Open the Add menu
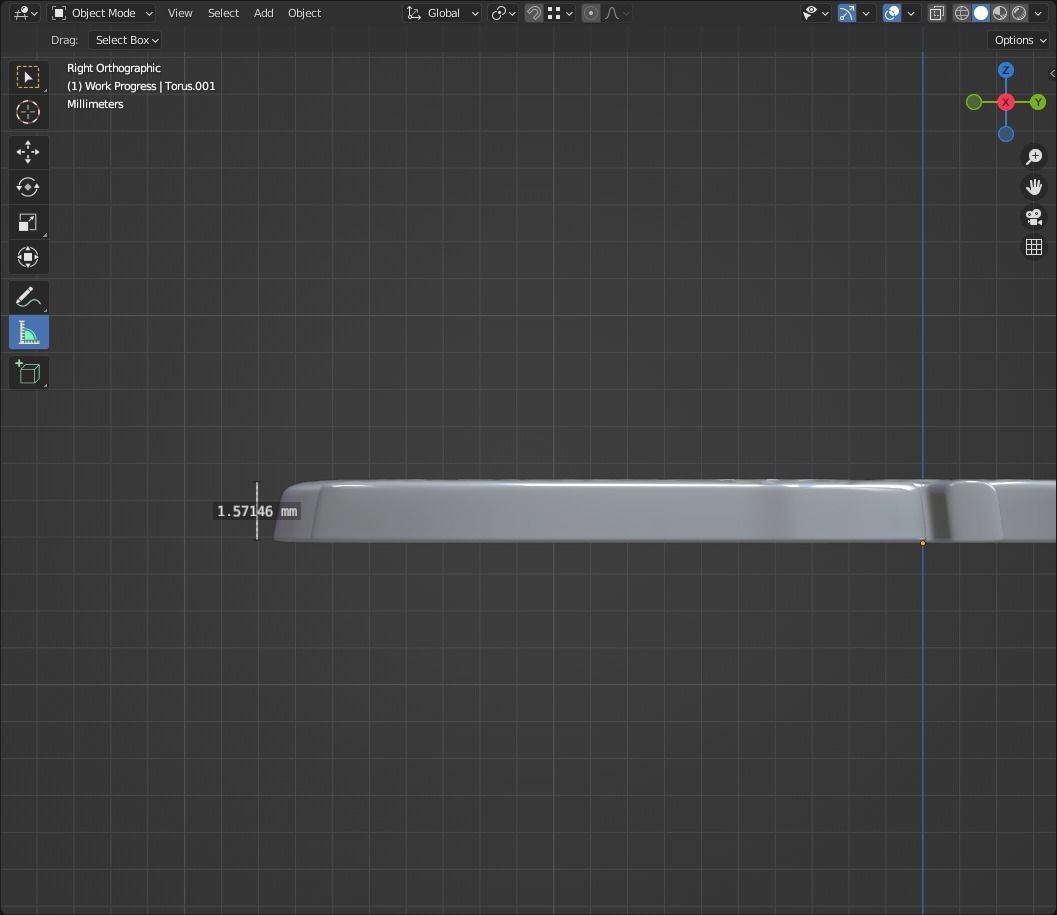Image resolution: width=1057 pixels, height=915 pixels. tap(264, 13)
